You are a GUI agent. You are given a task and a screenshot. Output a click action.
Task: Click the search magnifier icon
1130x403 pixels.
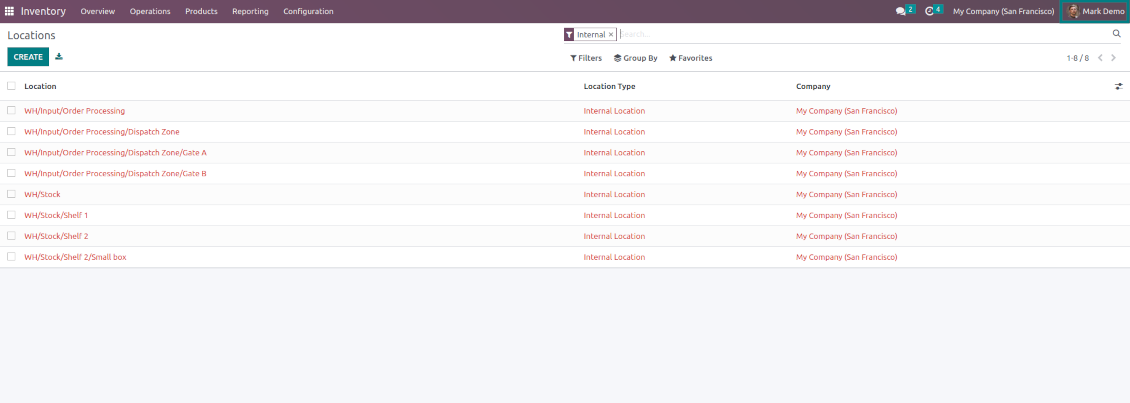click(x=1117, y=34)
